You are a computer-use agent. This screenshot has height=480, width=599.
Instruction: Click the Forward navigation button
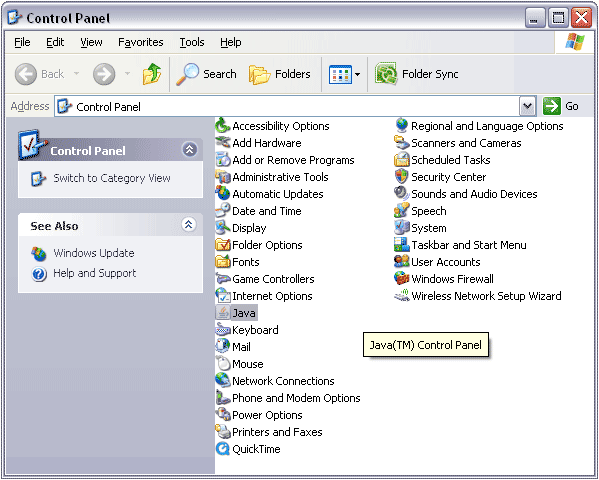pyautogui.click(x=104, y=74)
